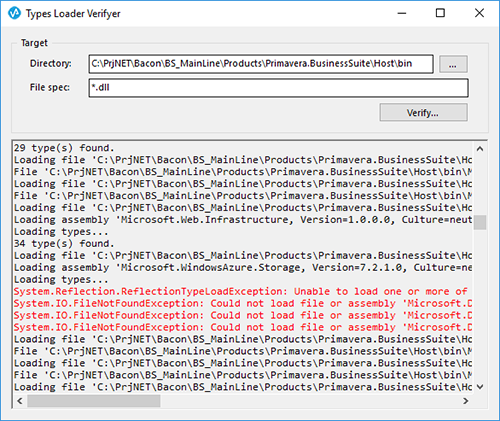The width and height of the screenshot is (500, 421).
Task: Click the horizontal scrollbar thumb
Action: tap(94, 401)
